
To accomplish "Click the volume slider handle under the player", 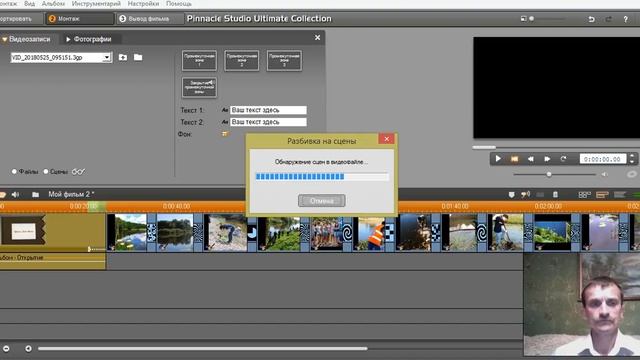I will click(x=549, y=174).
